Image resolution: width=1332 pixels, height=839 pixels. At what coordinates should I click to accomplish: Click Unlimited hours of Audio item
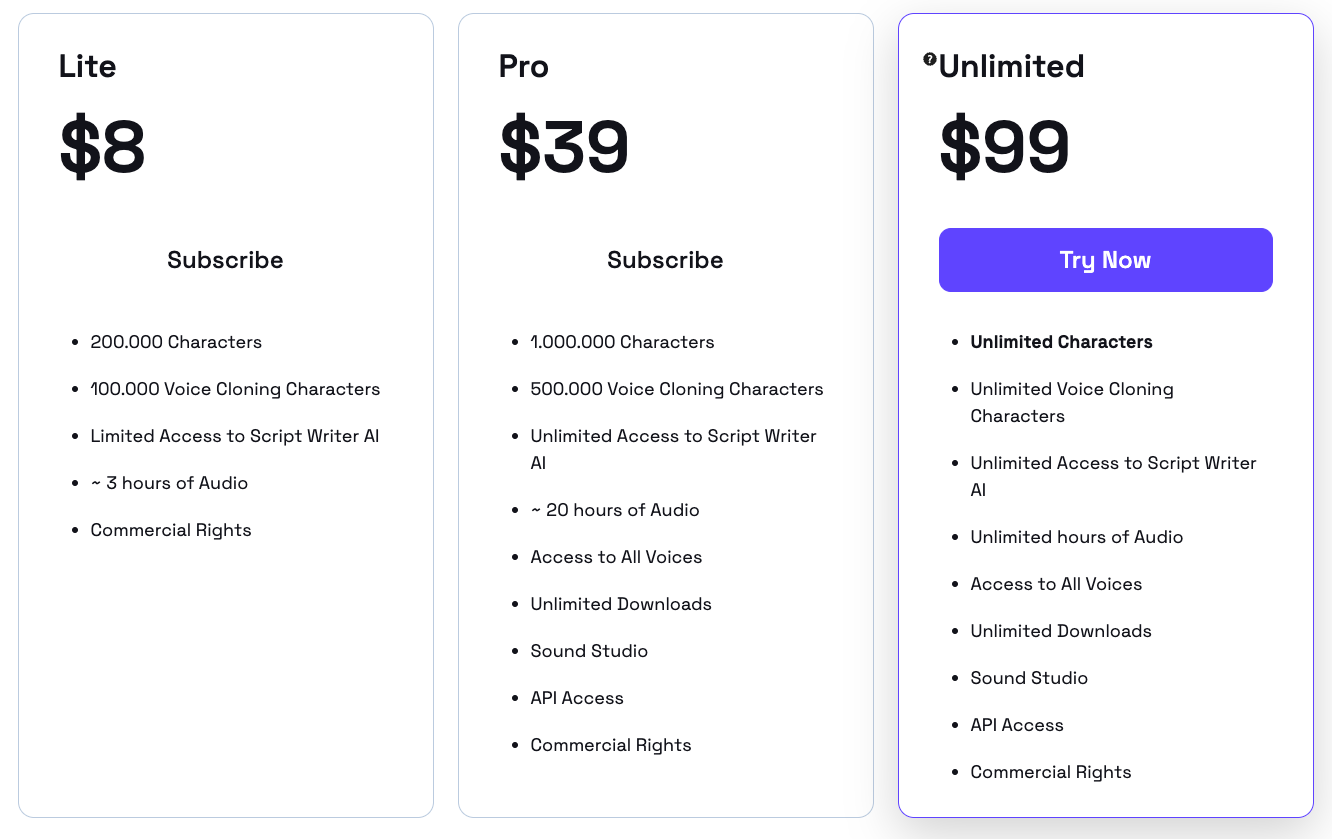[1077, 537]
